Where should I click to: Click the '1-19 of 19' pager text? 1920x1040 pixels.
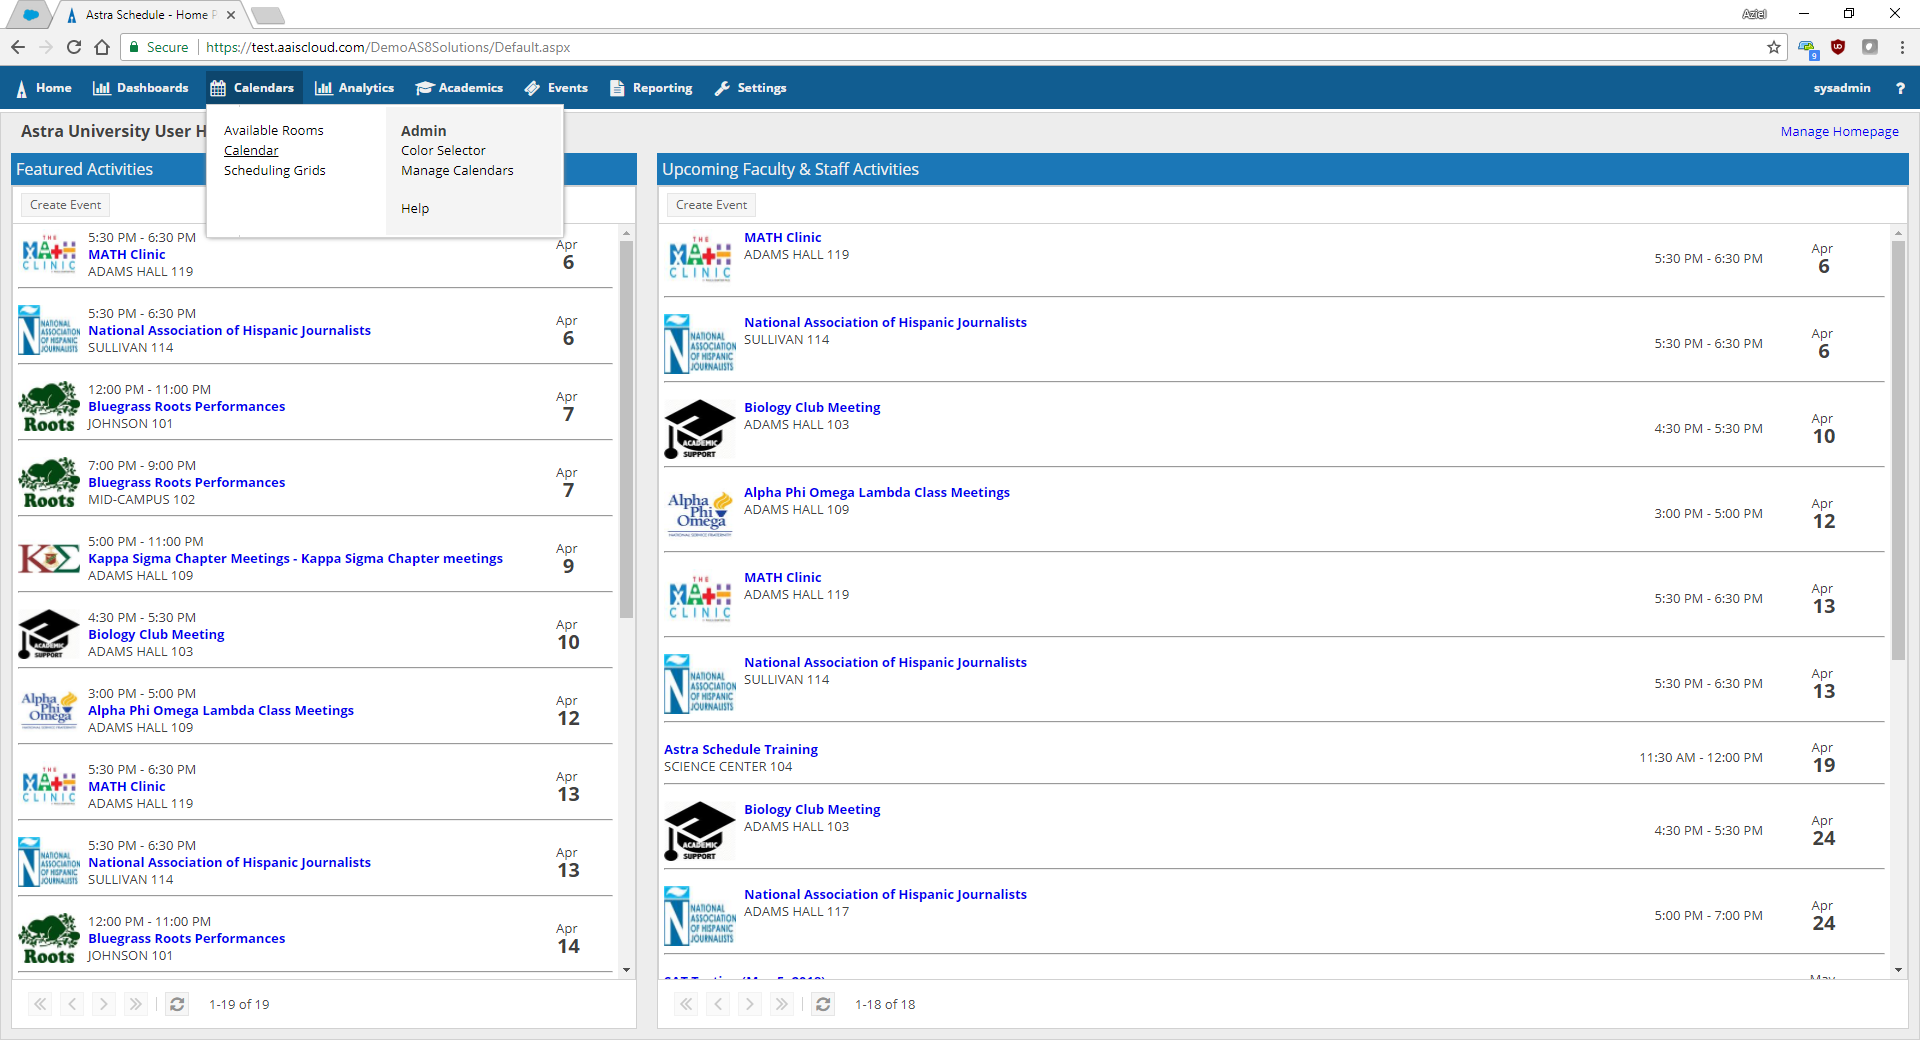click(239, 1004)
